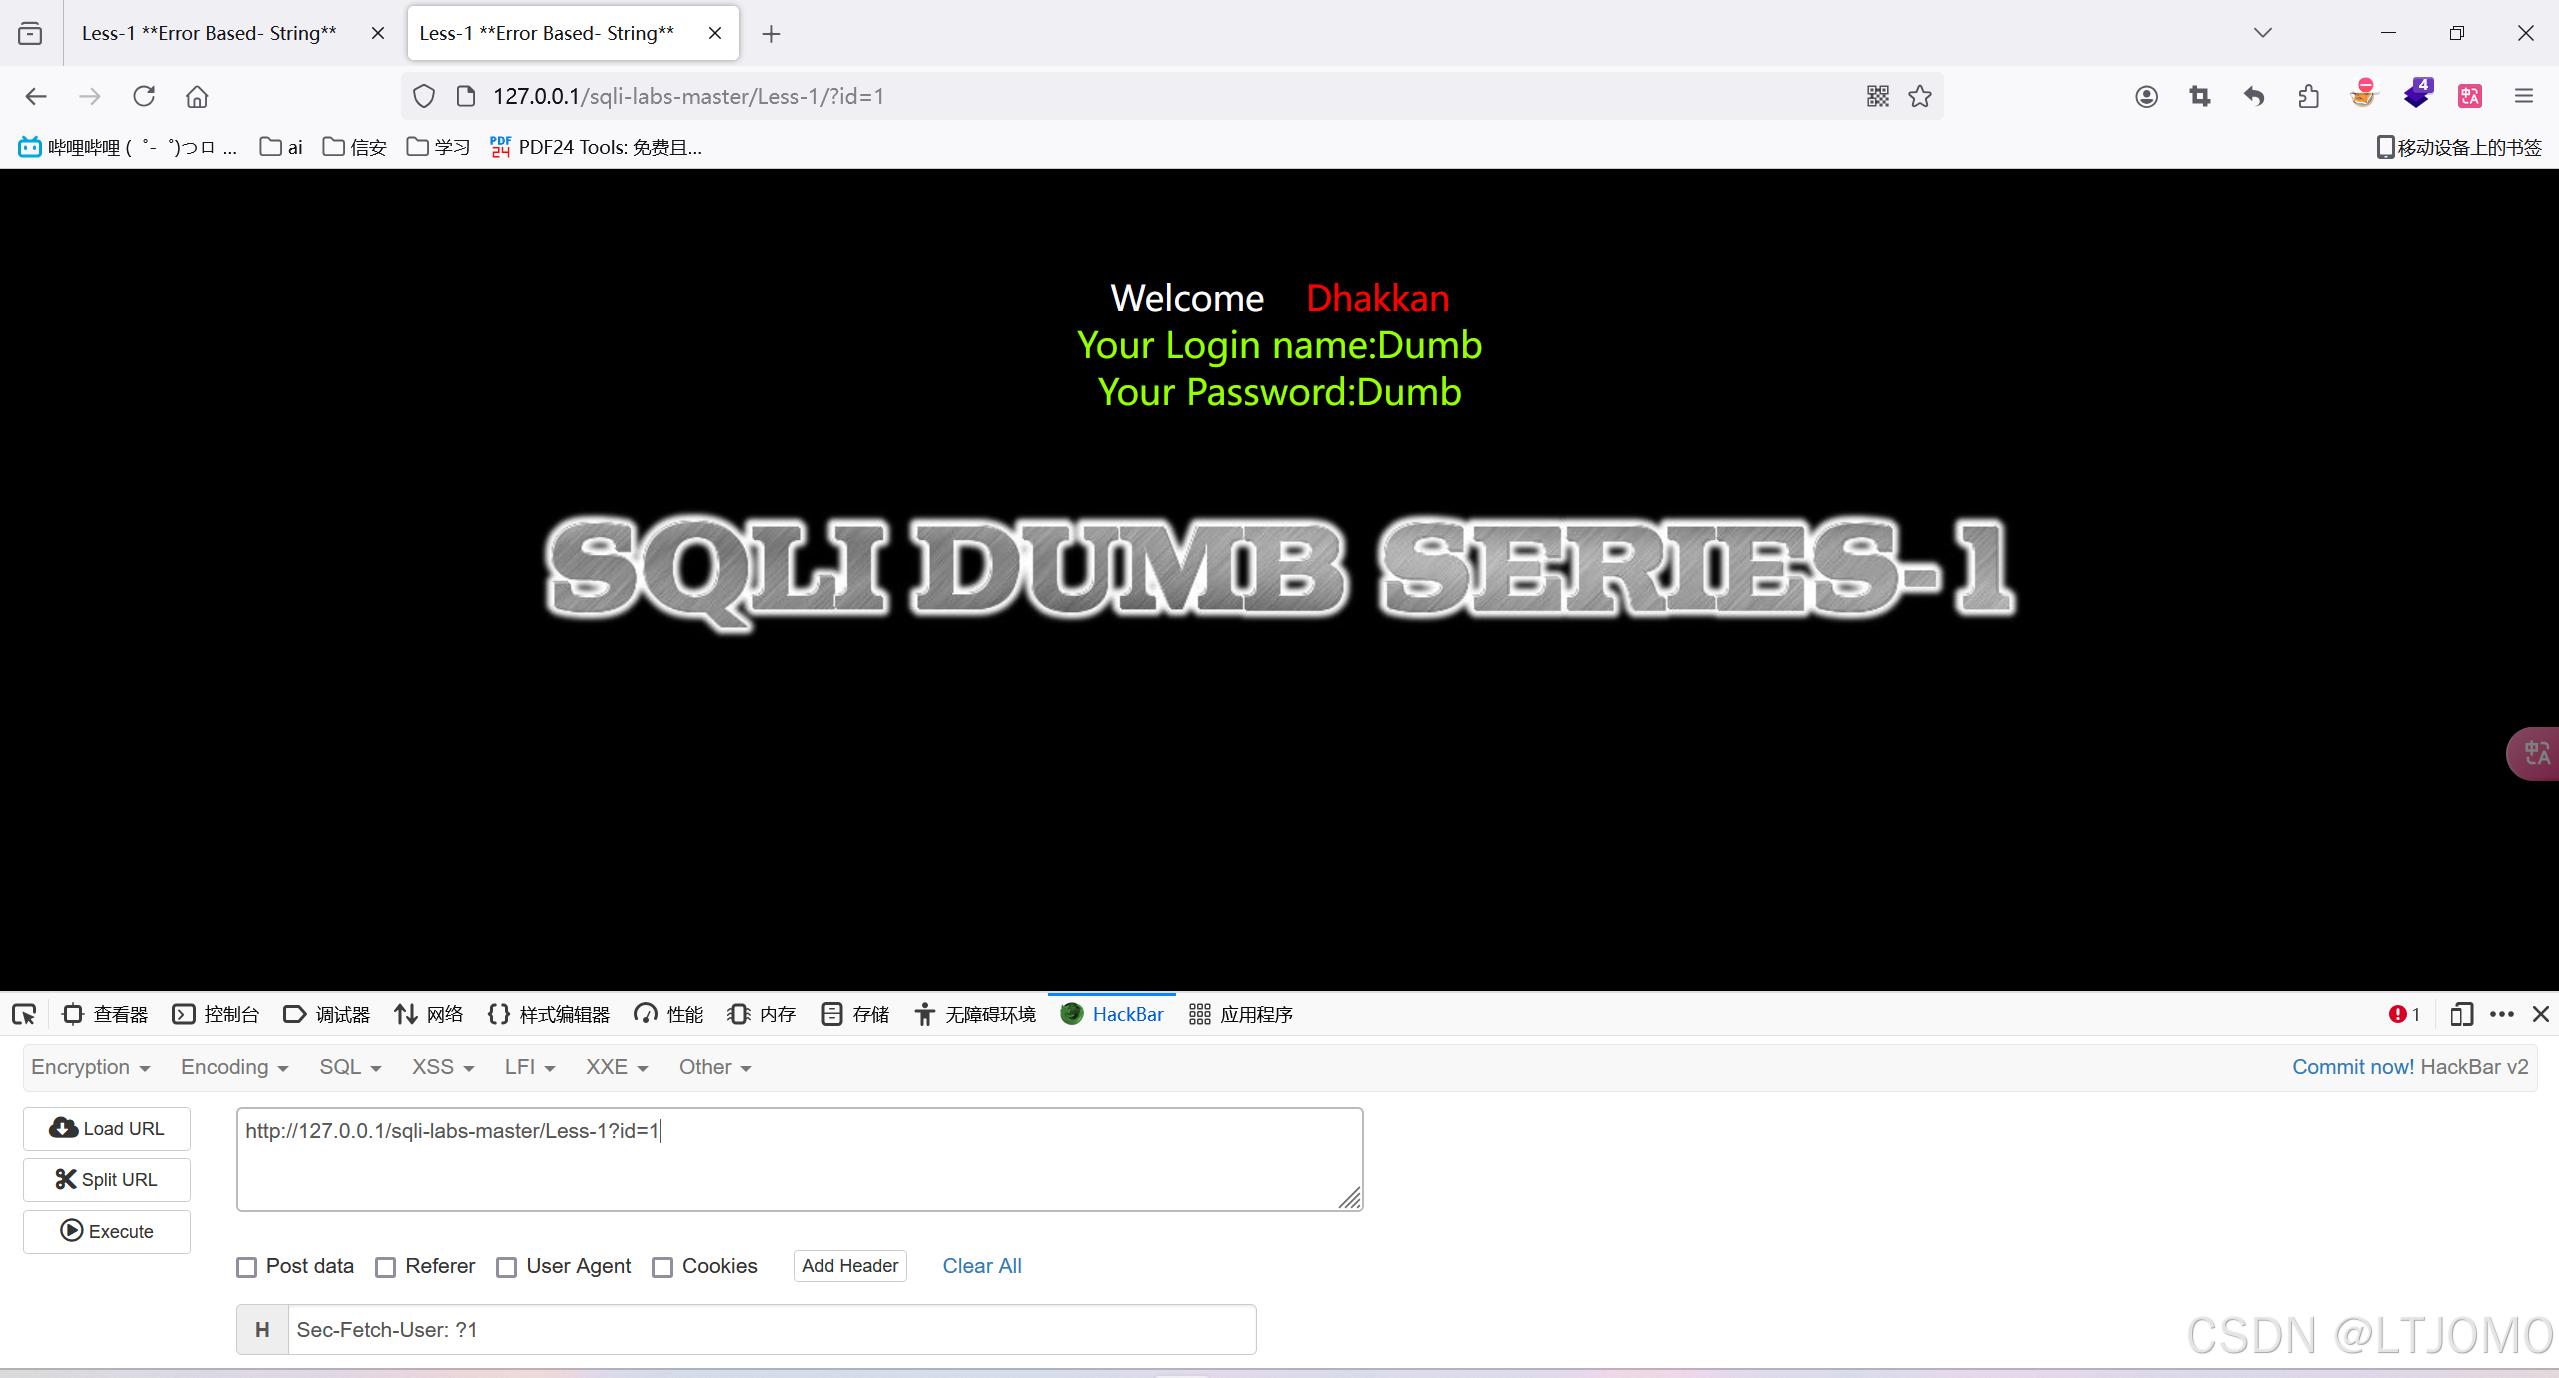Open the extensions puzzle icon

coord(2308,96)
